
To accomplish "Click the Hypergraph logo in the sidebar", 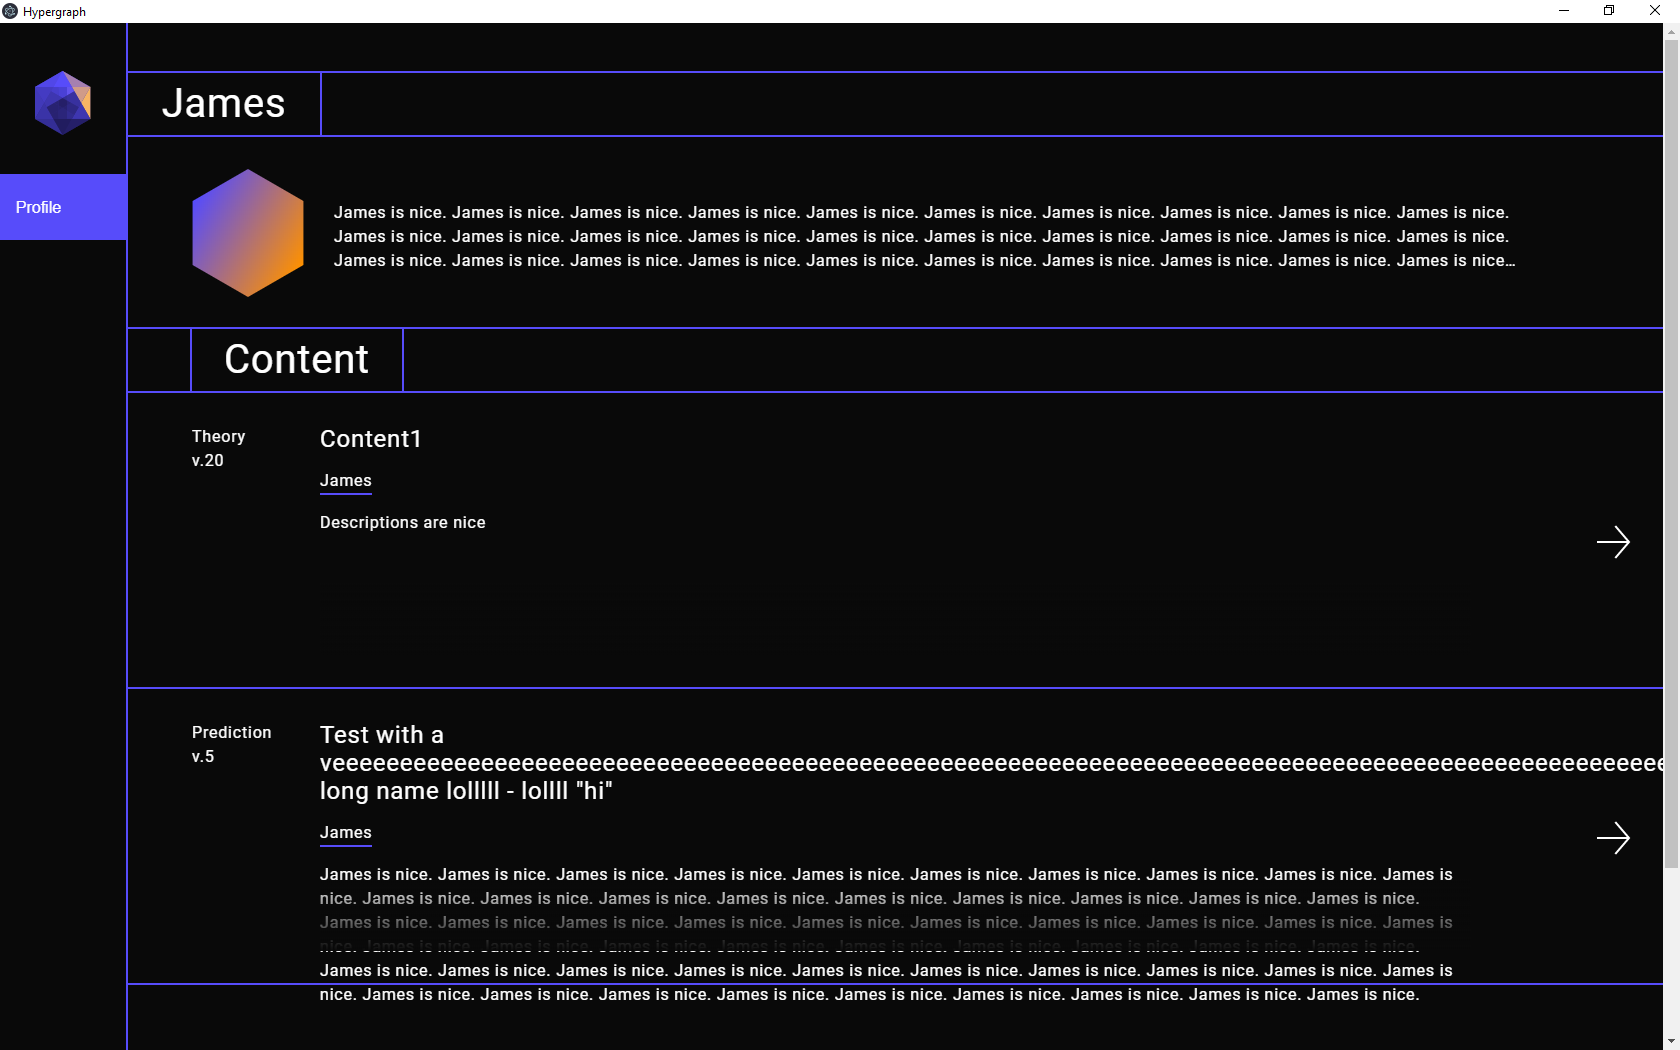I will (x=63, y=103).
